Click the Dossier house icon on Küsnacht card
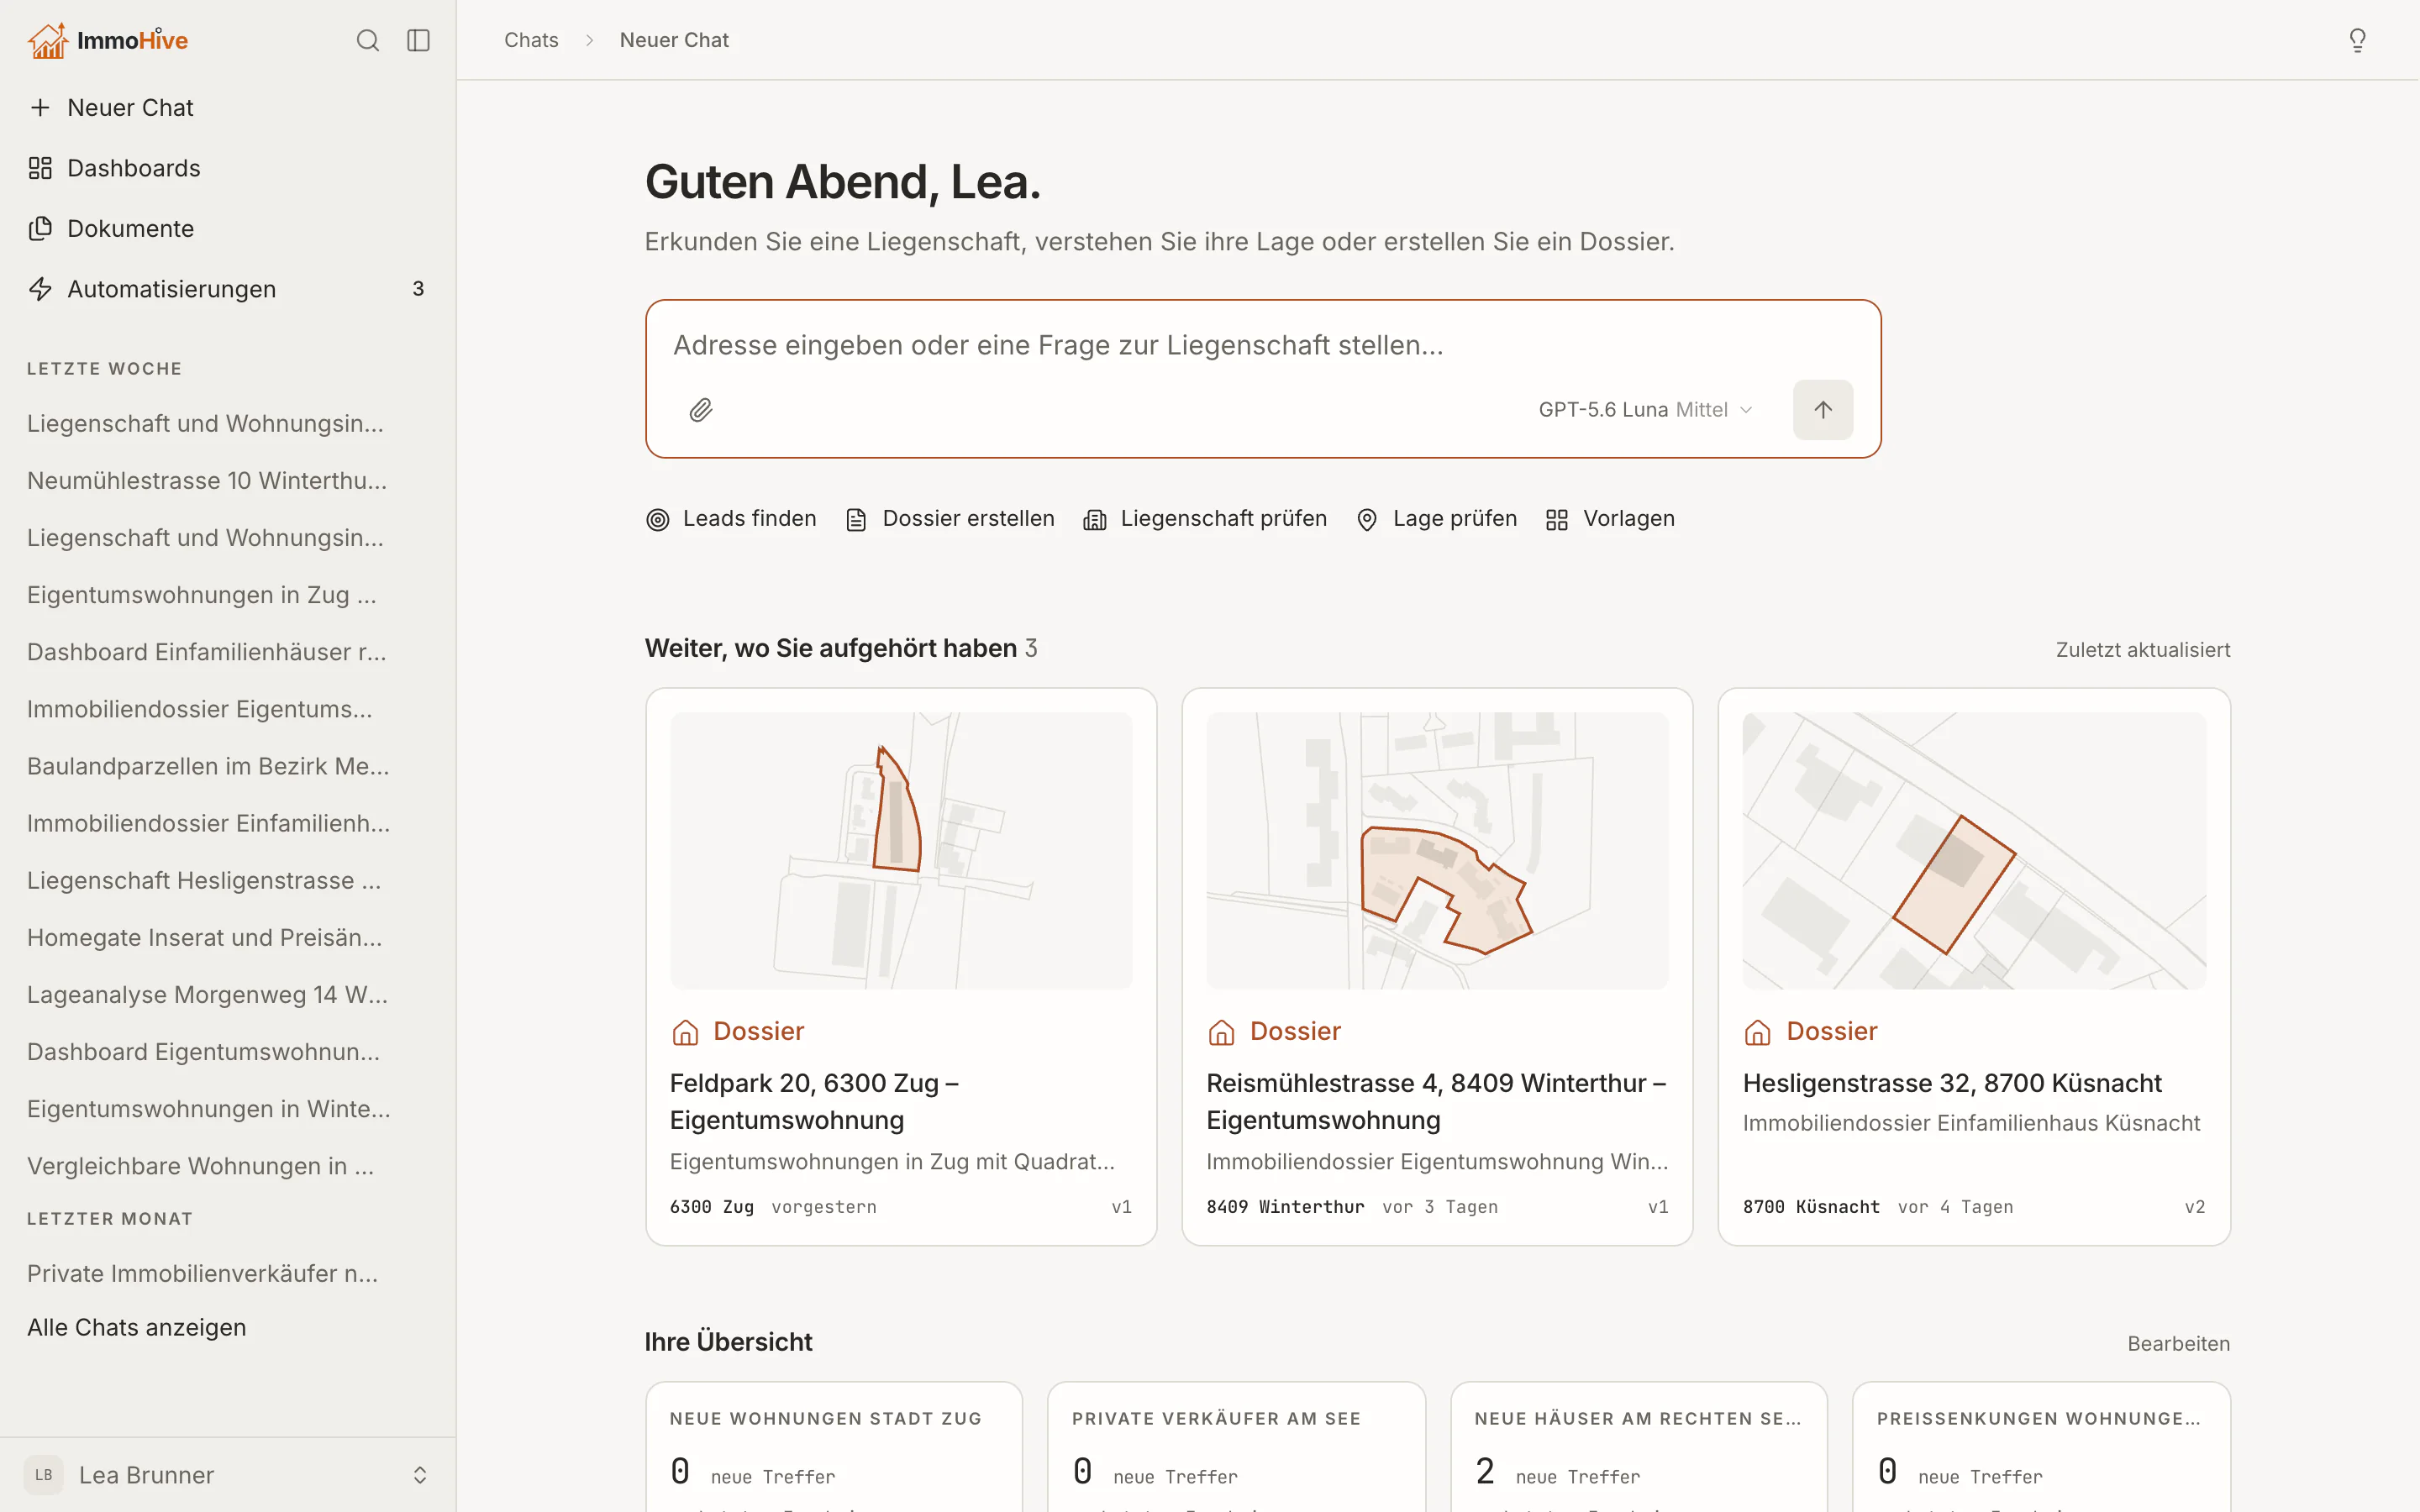This screenshot has height=1512, width=2420. (x=1757, y=1032)
